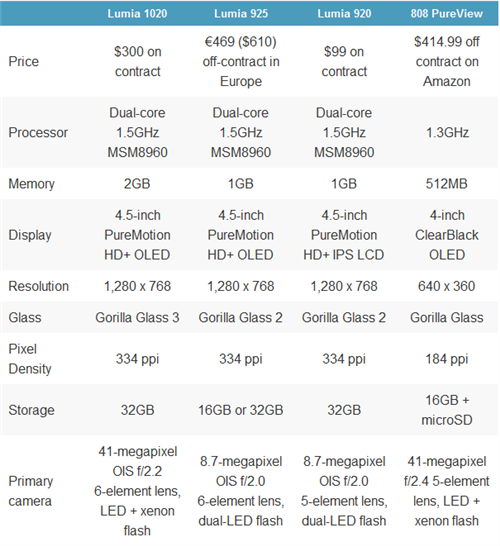Click the $300 on contract price cell
Screen dimensions: 500x546
tap(138, 62)
